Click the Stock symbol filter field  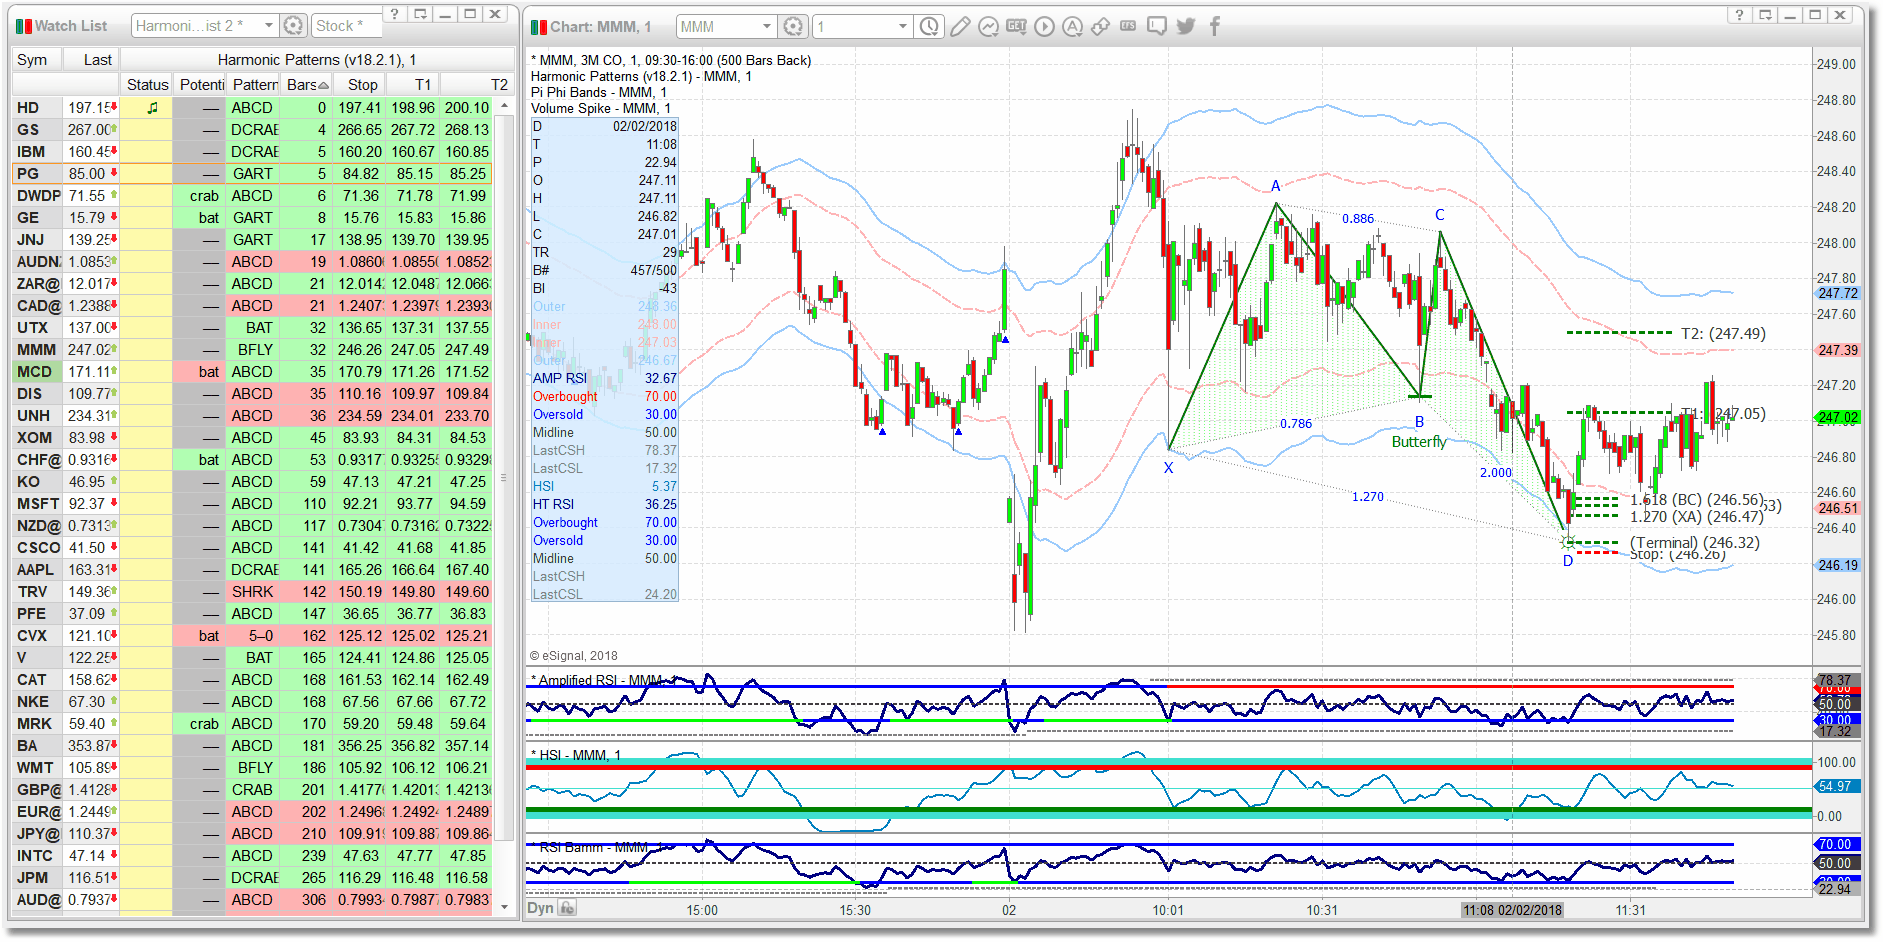(x=345, y=26)
